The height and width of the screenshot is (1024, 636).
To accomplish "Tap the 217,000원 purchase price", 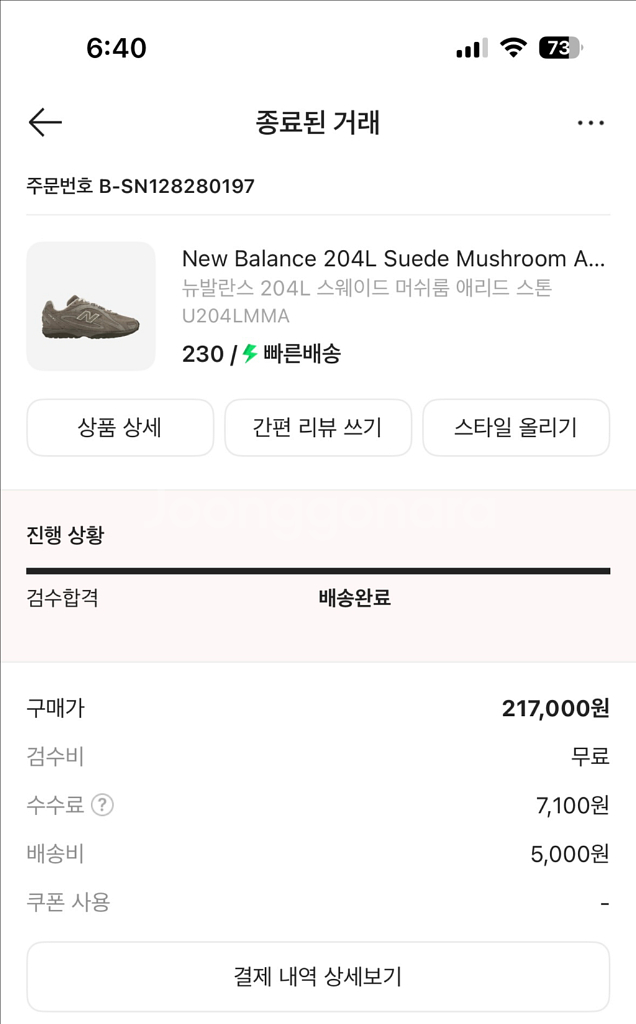I will (x=555, y=708).
